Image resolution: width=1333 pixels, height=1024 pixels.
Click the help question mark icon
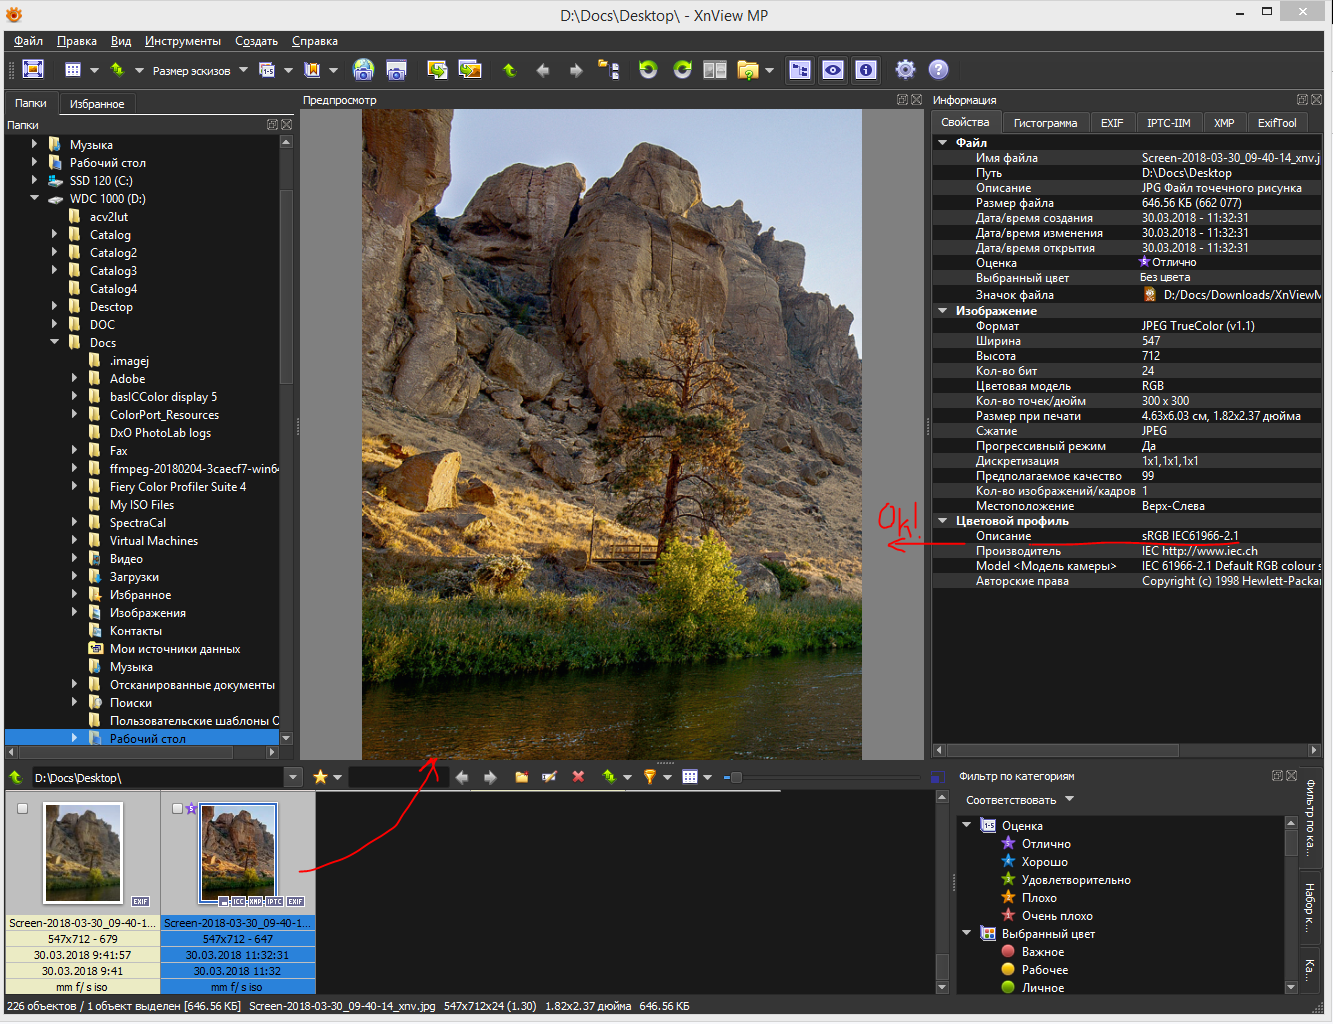coord(938,69)
